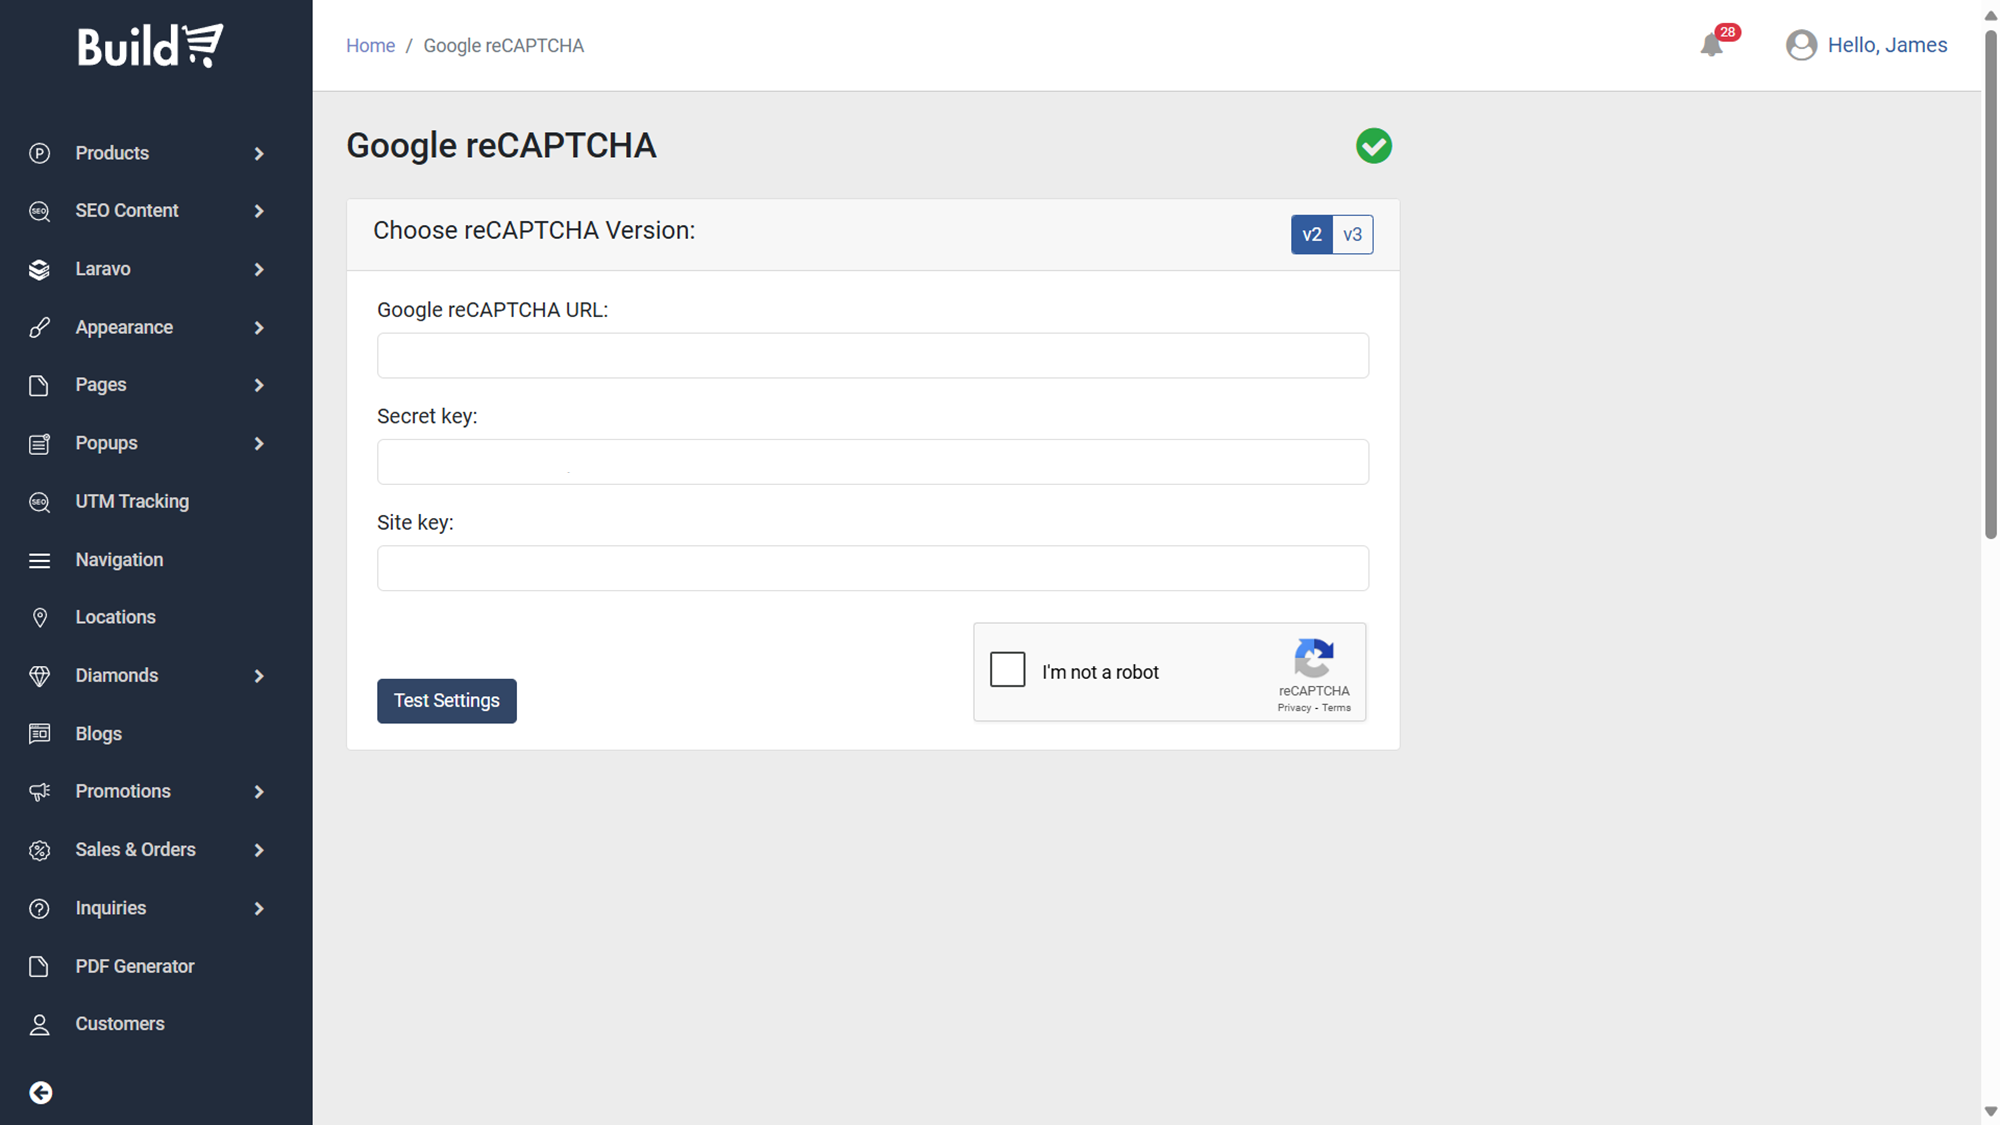Expand the Sales & Orders chevron
This screenshot has width=2000, height=1125.
[259, 850]
